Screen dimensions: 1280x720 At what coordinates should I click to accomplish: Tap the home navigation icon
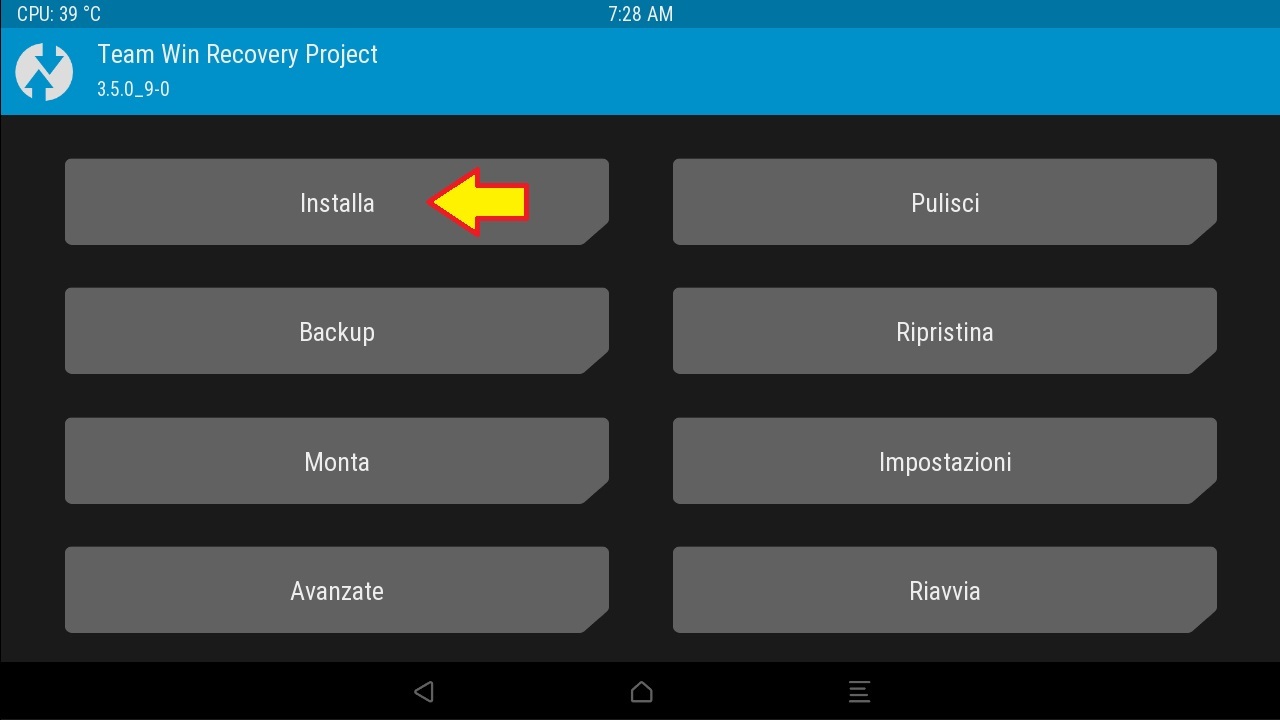[641, 691]
